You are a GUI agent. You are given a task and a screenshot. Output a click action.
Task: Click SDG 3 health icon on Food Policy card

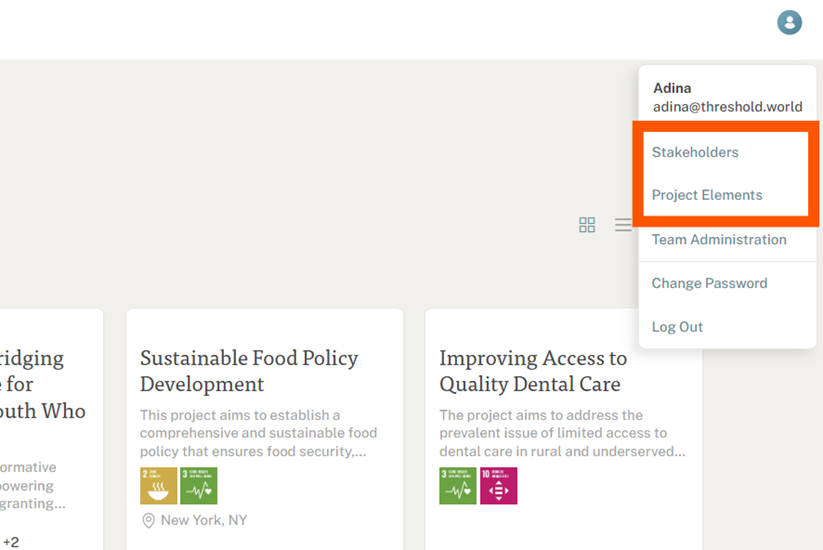point(198,486)
